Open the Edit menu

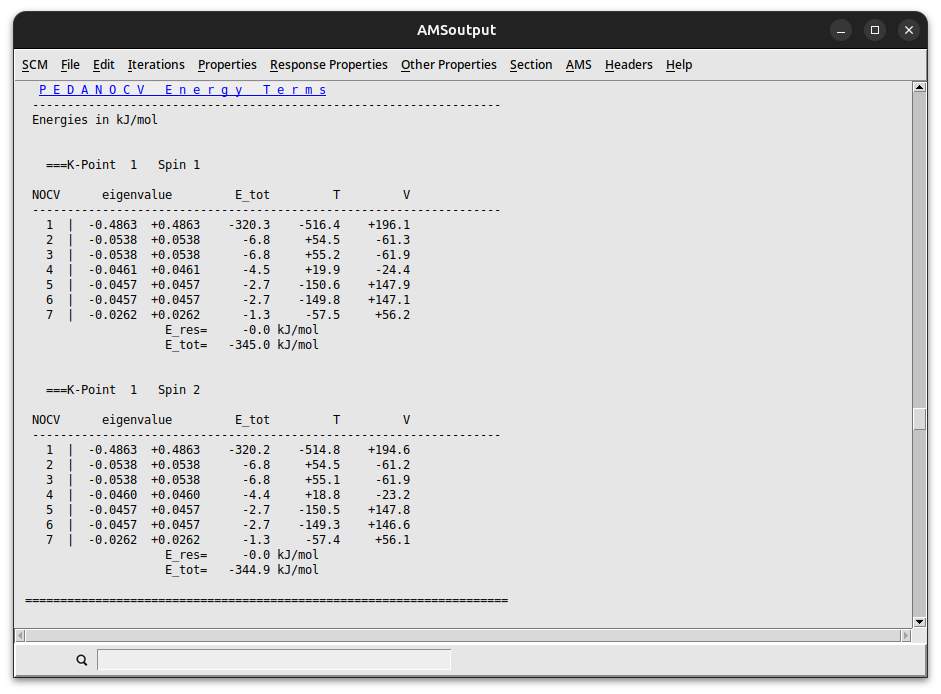(103, 64)
